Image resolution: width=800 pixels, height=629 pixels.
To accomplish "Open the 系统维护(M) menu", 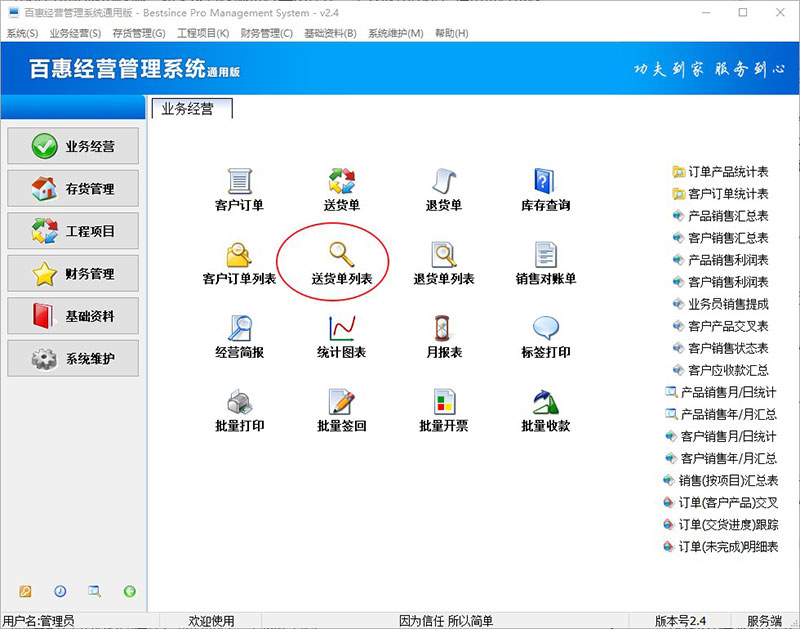I will tap(395, 33).
